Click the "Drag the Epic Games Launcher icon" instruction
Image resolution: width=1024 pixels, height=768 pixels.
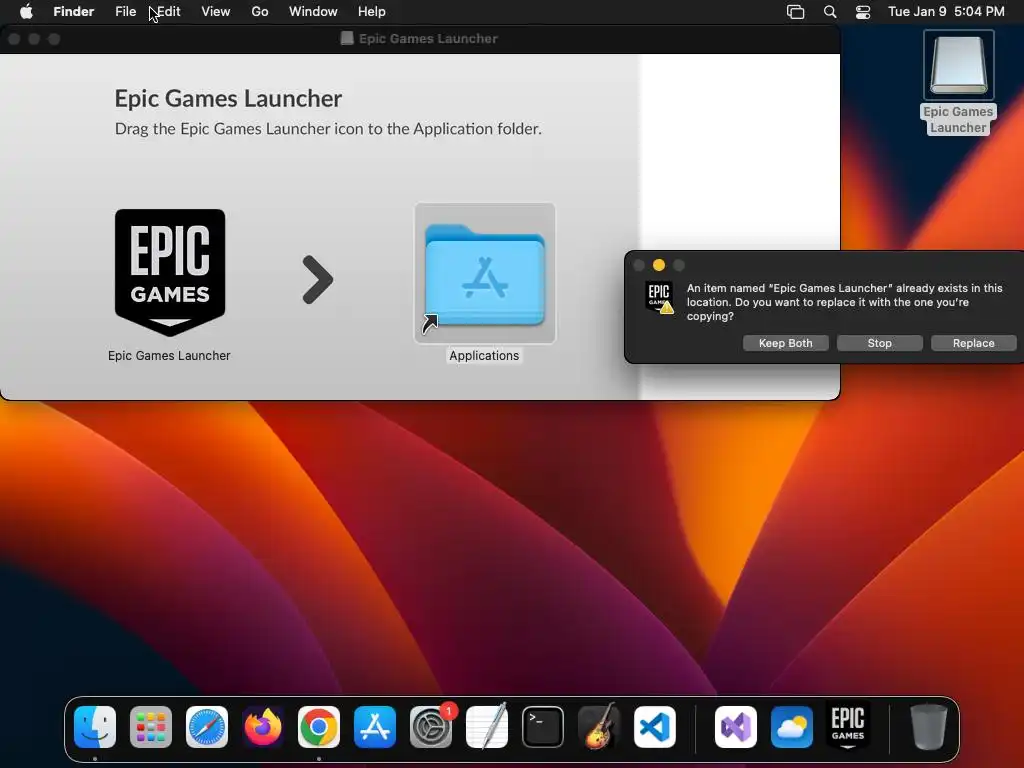click(328, 129)
